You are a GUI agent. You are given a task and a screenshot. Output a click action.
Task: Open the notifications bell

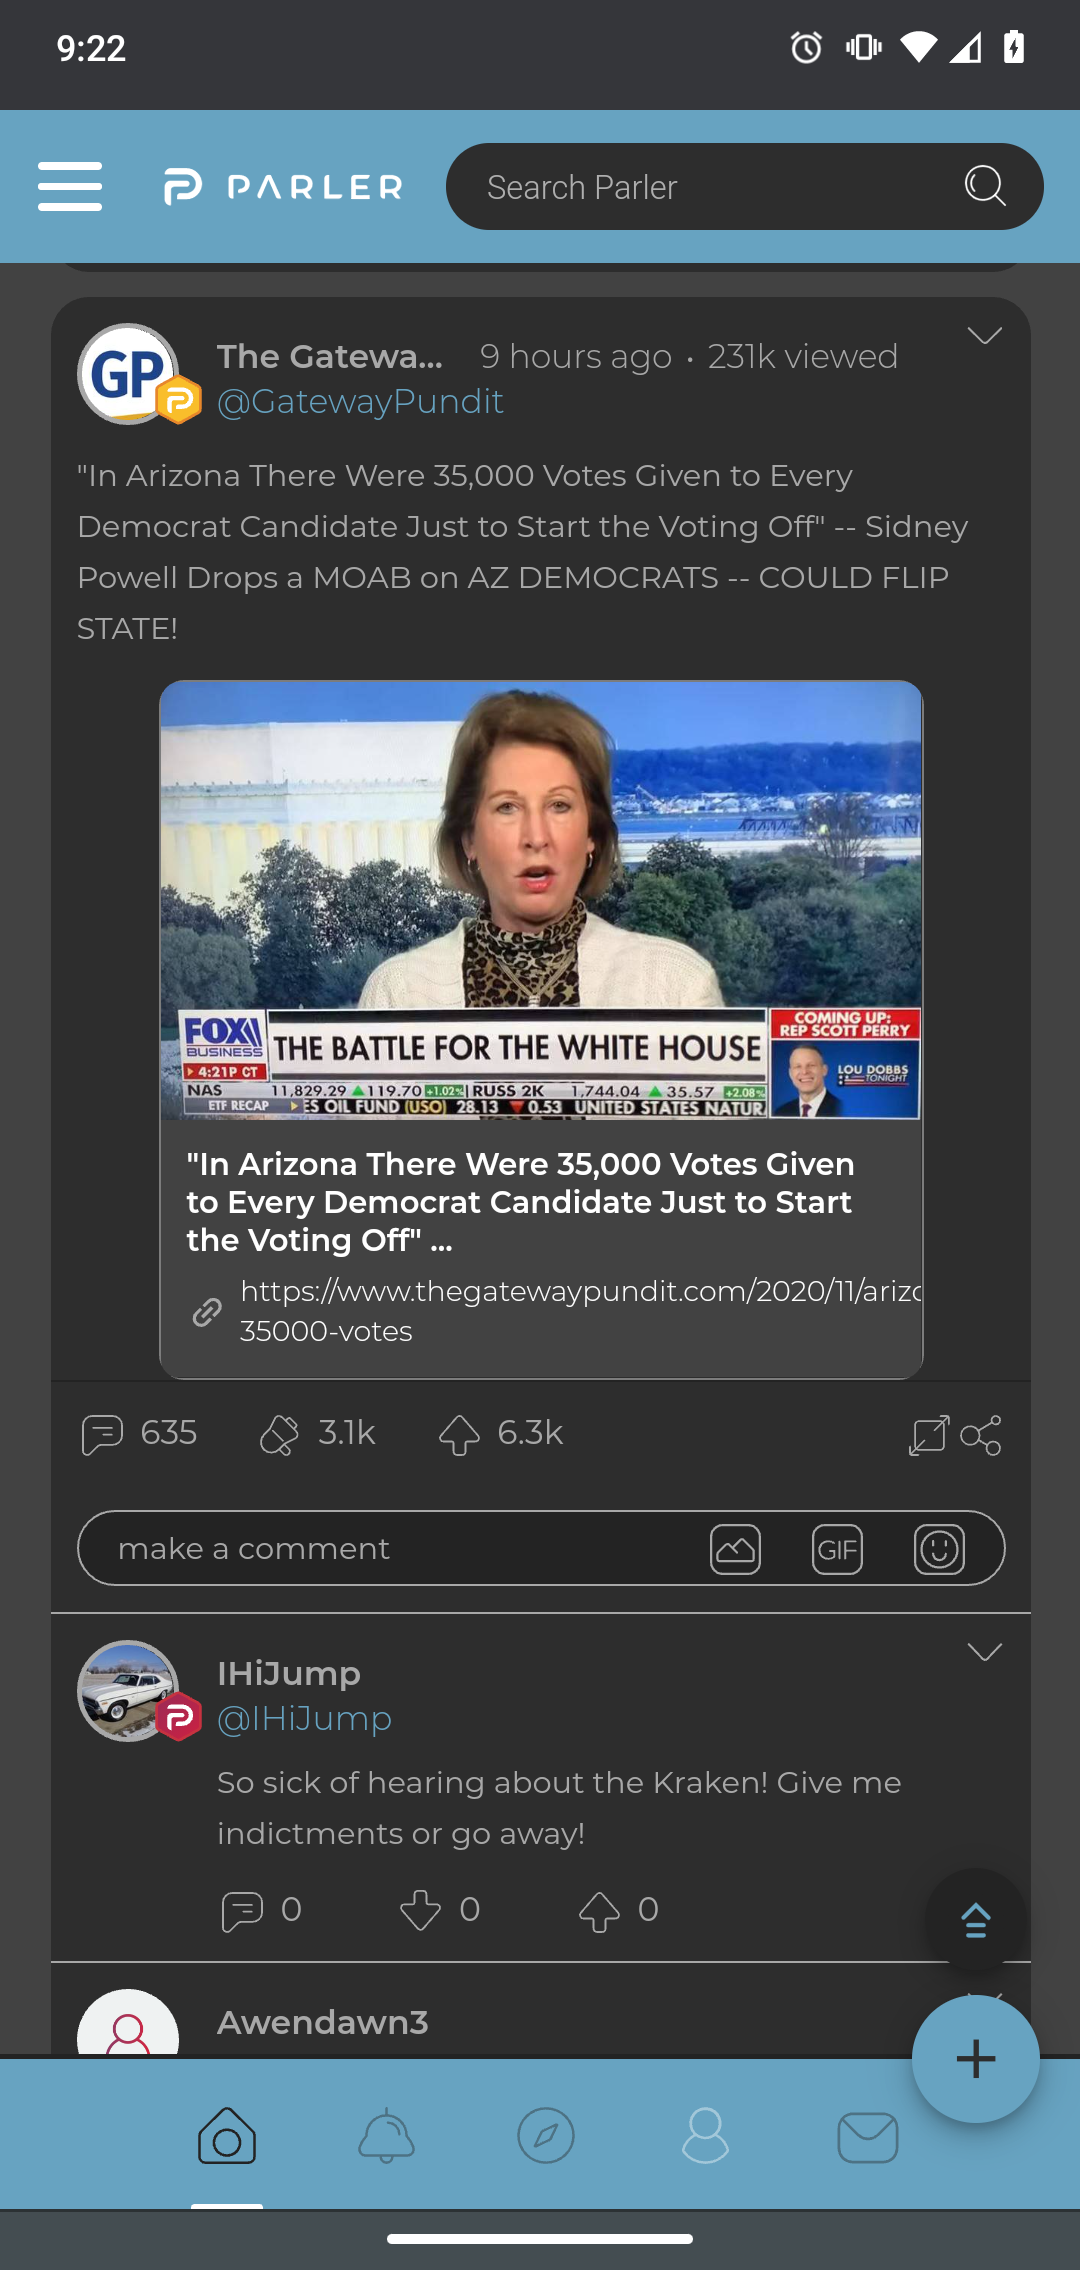(386, 2136)
